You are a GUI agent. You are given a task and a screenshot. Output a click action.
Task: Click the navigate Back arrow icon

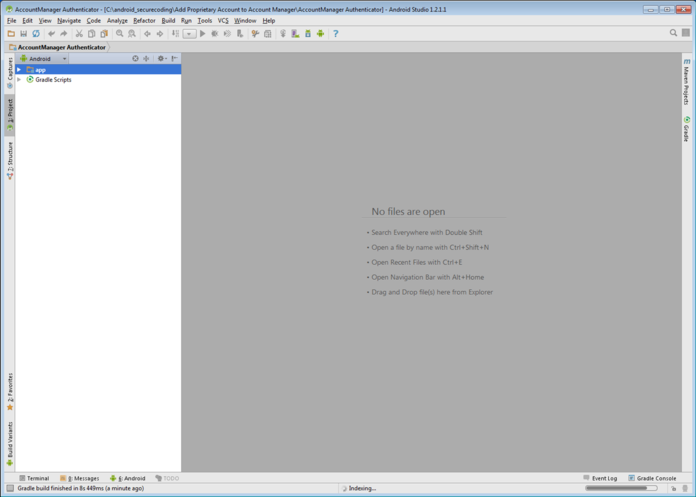point(147,34)
